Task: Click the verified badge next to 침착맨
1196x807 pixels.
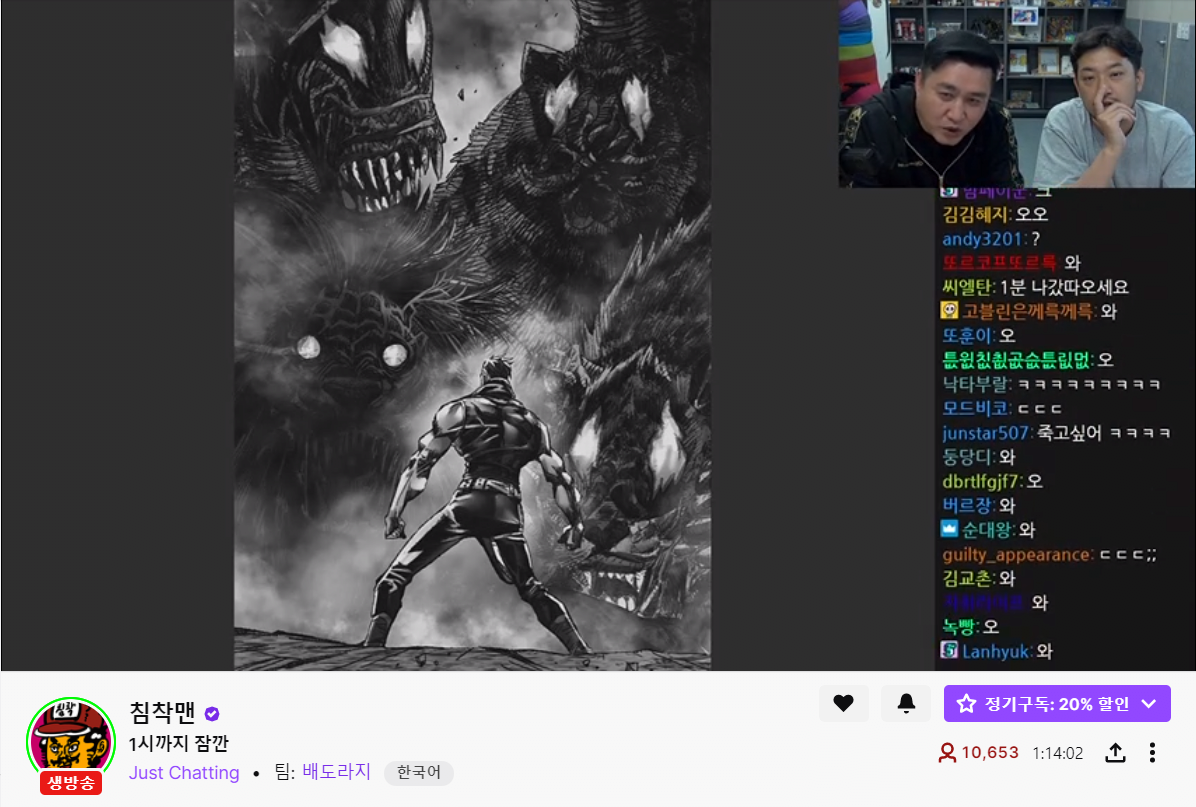Action: [x=212, y=714]
